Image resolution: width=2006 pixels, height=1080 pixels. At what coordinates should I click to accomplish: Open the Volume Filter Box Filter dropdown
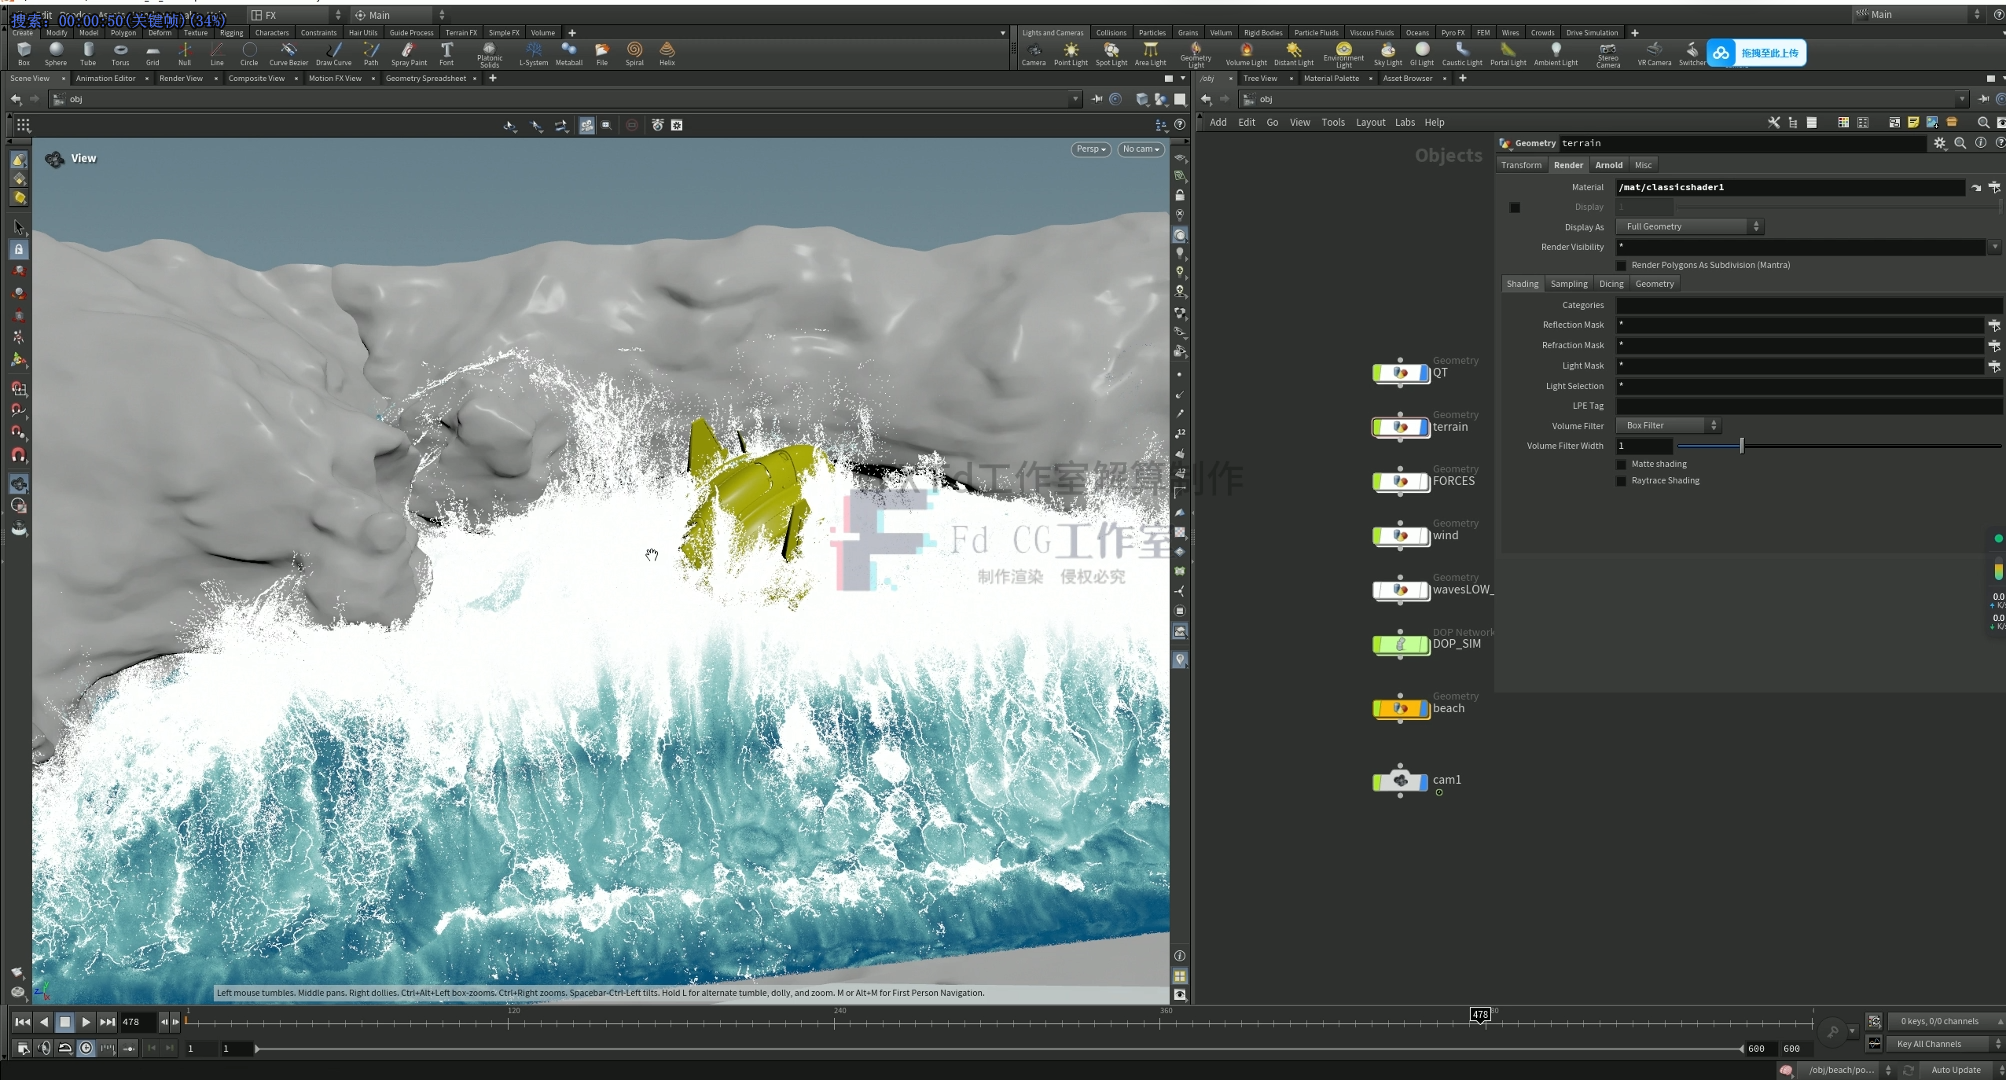pyautogui.click(x=1665, y=425)
